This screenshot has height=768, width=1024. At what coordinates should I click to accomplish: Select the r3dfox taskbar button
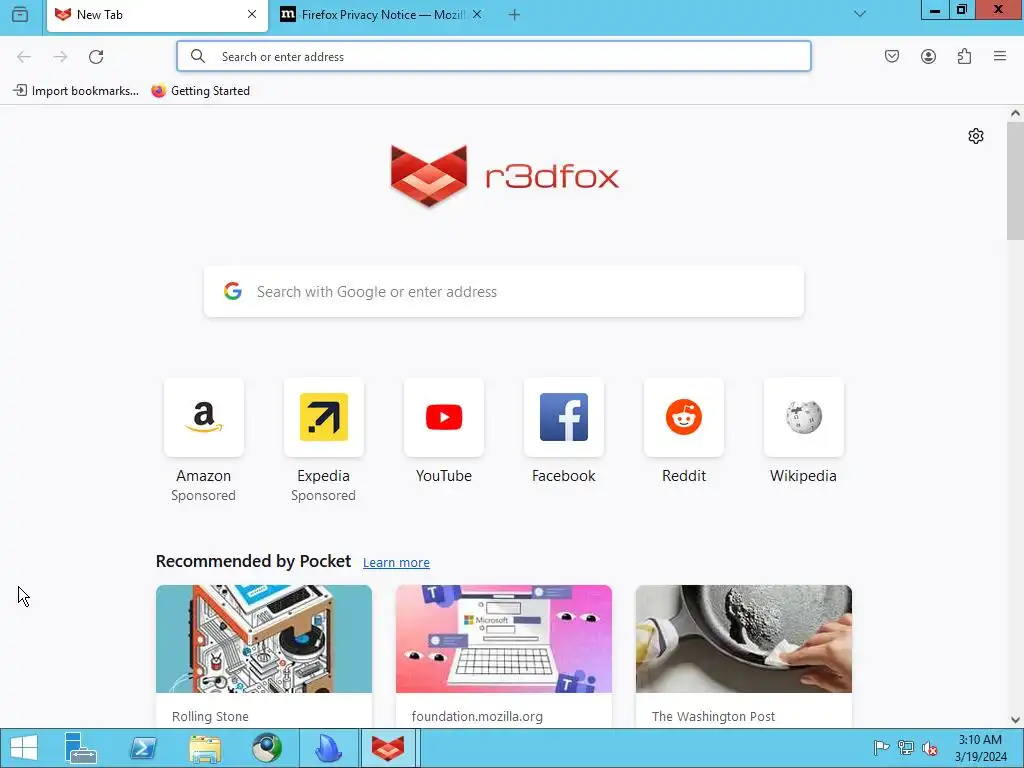pos(388,748)
